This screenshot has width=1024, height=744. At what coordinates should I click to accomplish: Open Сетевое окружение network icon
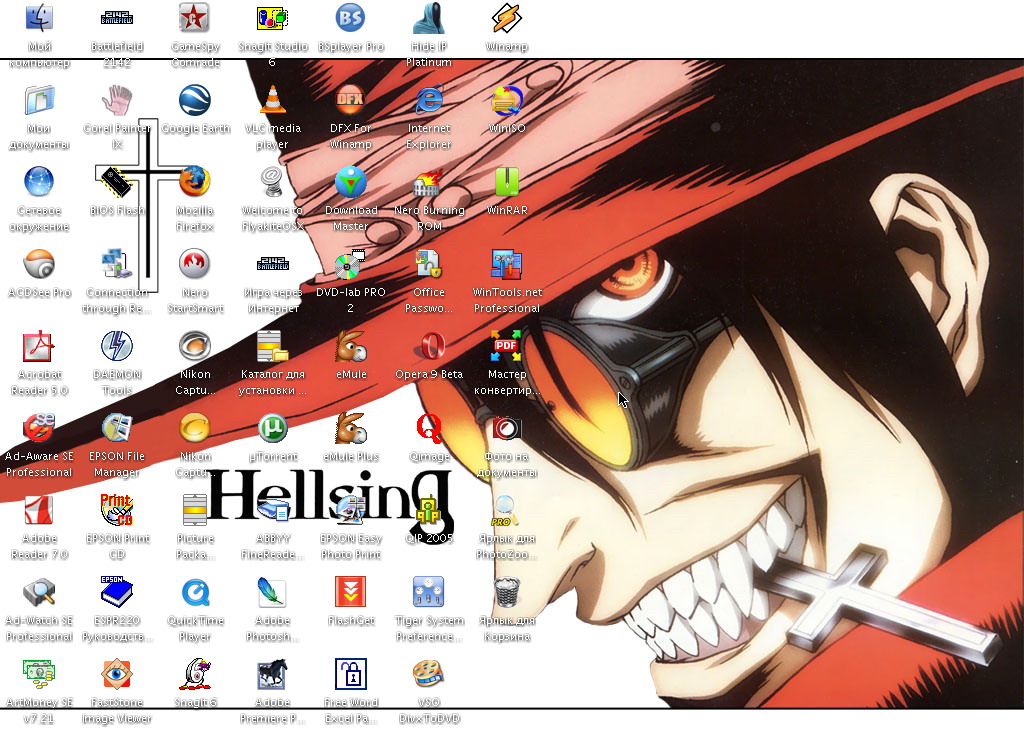(39, 182)
